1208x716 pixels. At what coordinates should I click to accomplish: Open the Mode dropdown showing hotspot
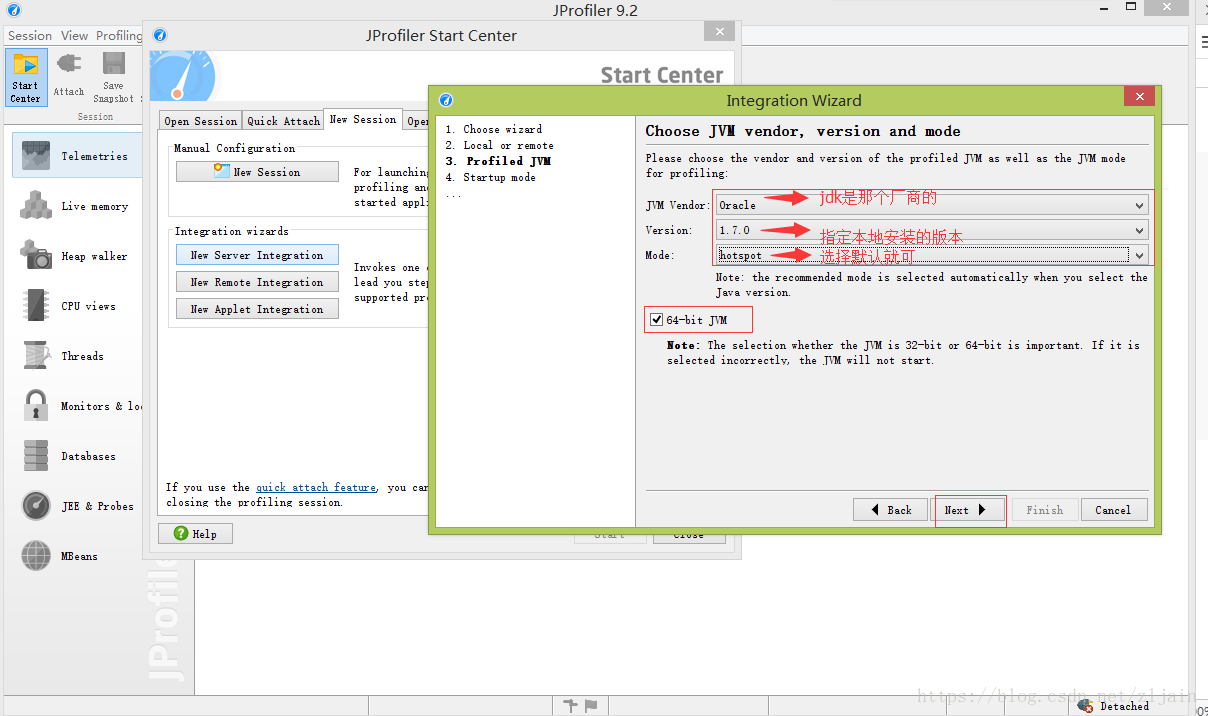click(932, 255)
